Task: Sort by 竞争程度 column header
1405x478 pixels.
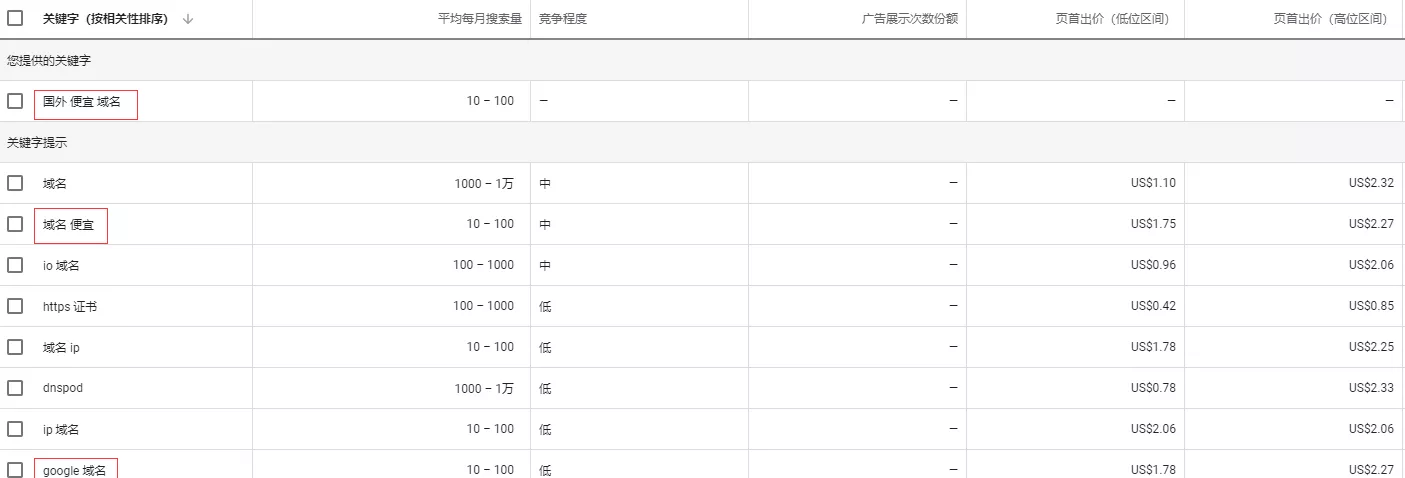Action: click(x=562, y=19)
